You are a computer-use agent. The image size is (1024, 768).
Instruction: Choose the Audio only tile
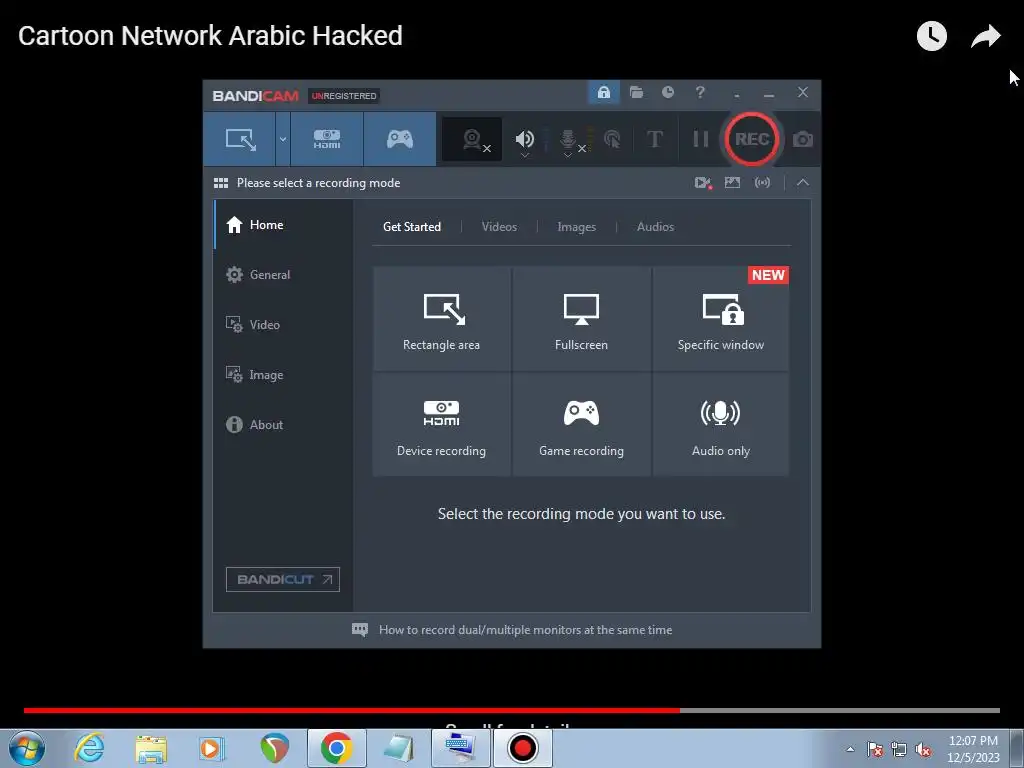pos(720,424)
